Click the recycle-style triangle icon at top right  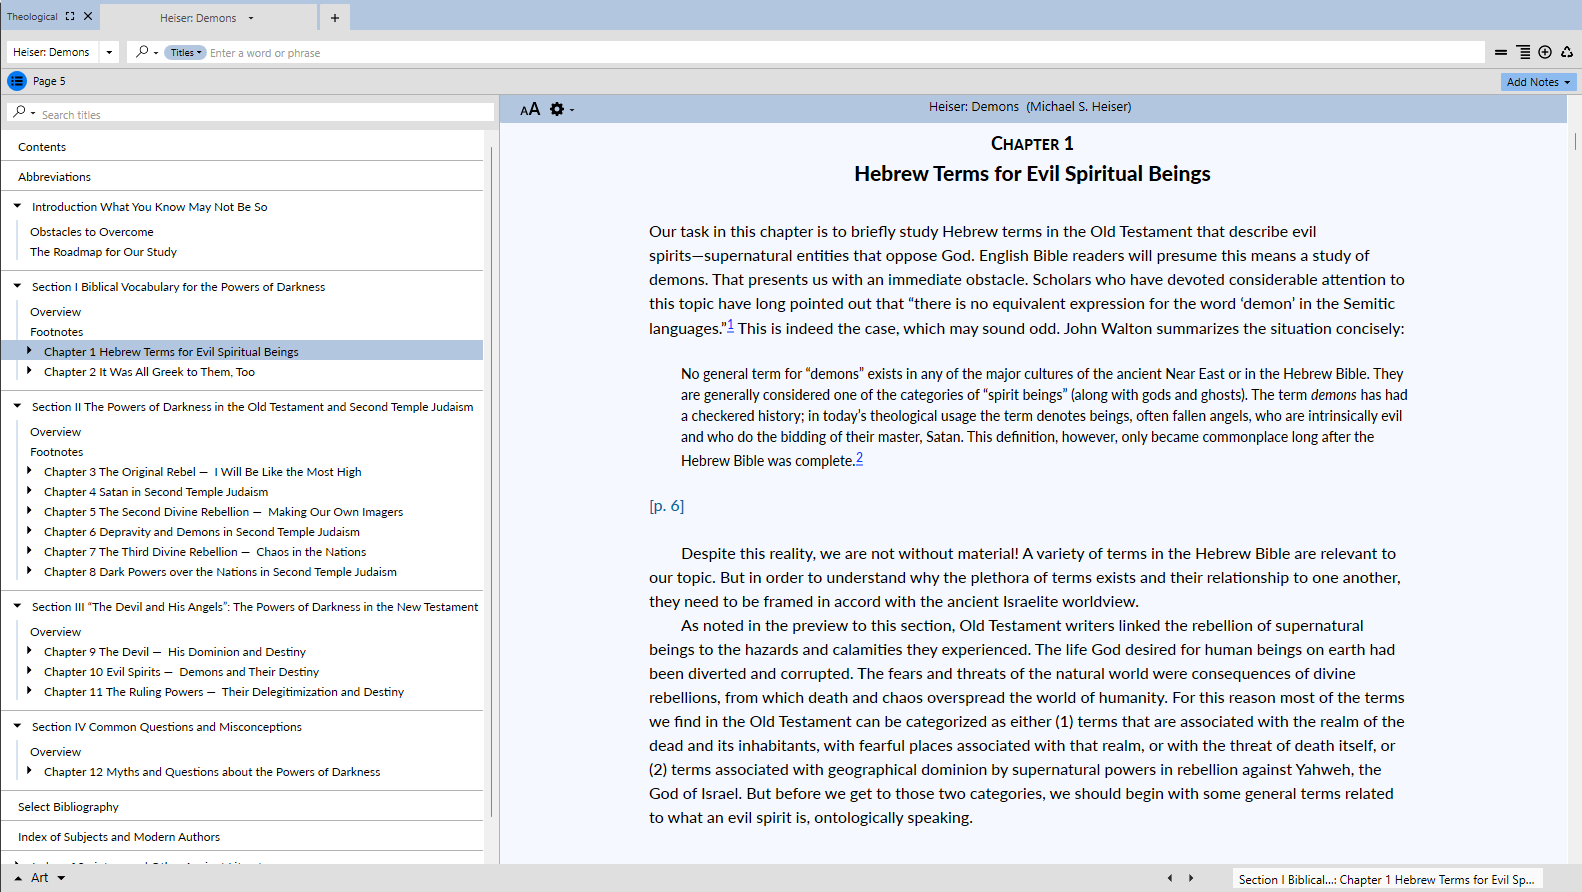tap(1567, 52)
